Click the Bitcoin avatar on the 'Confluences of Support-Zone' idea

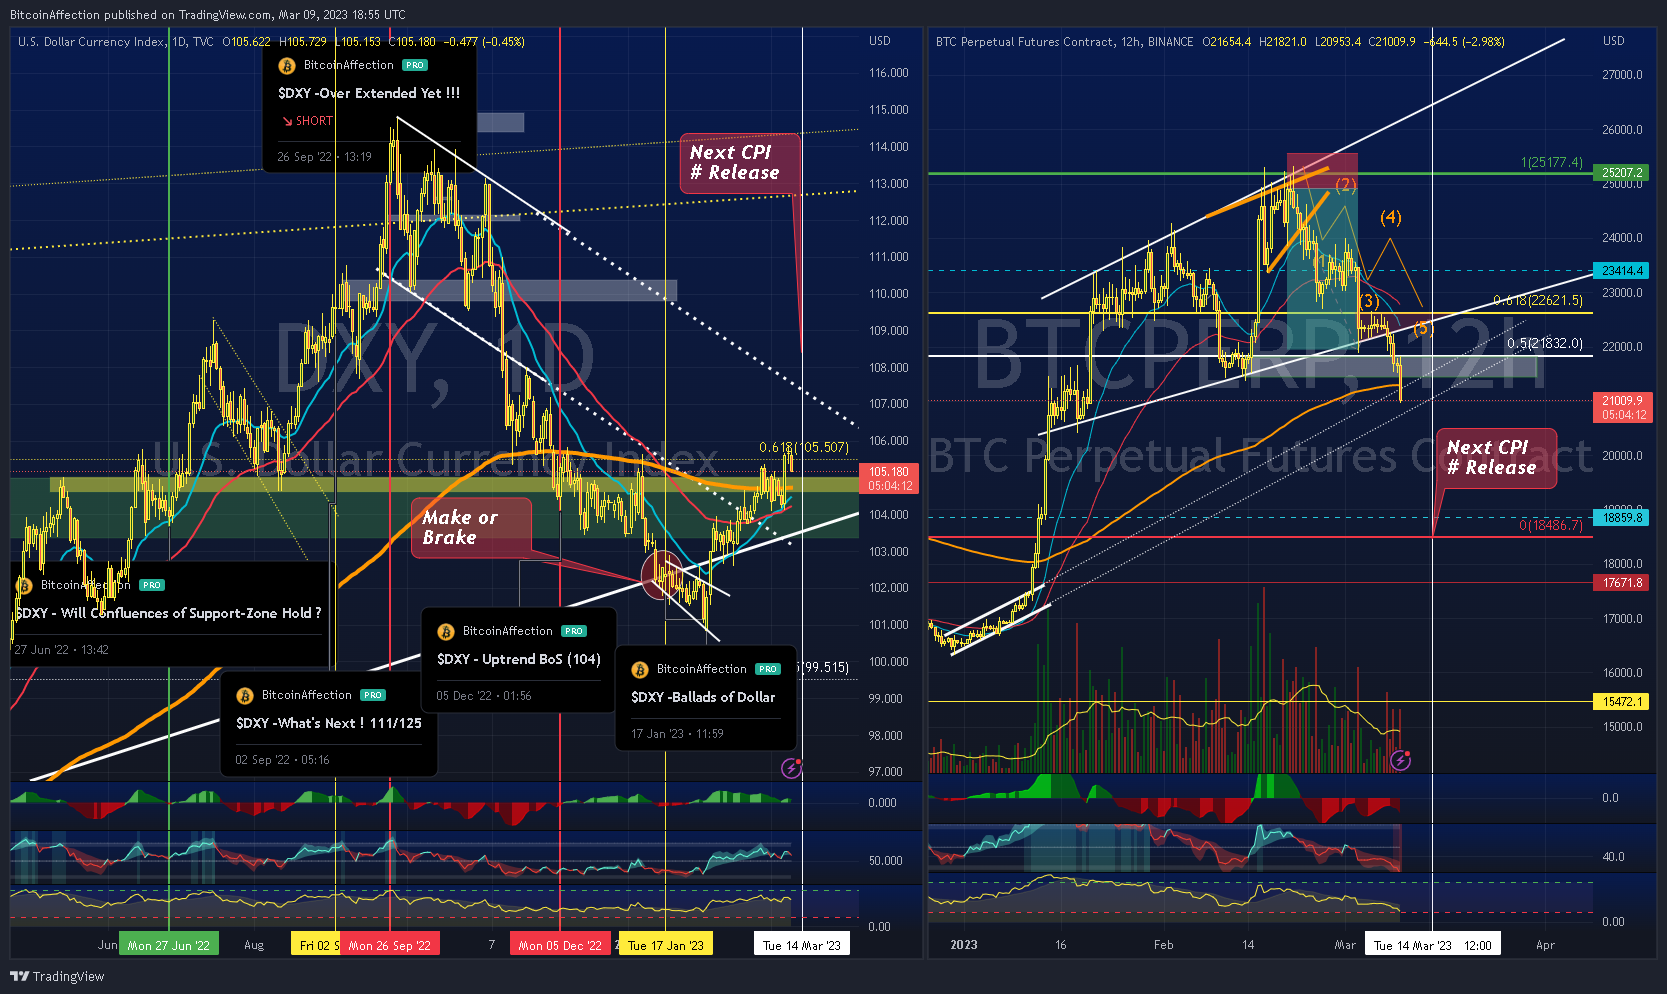24,586
